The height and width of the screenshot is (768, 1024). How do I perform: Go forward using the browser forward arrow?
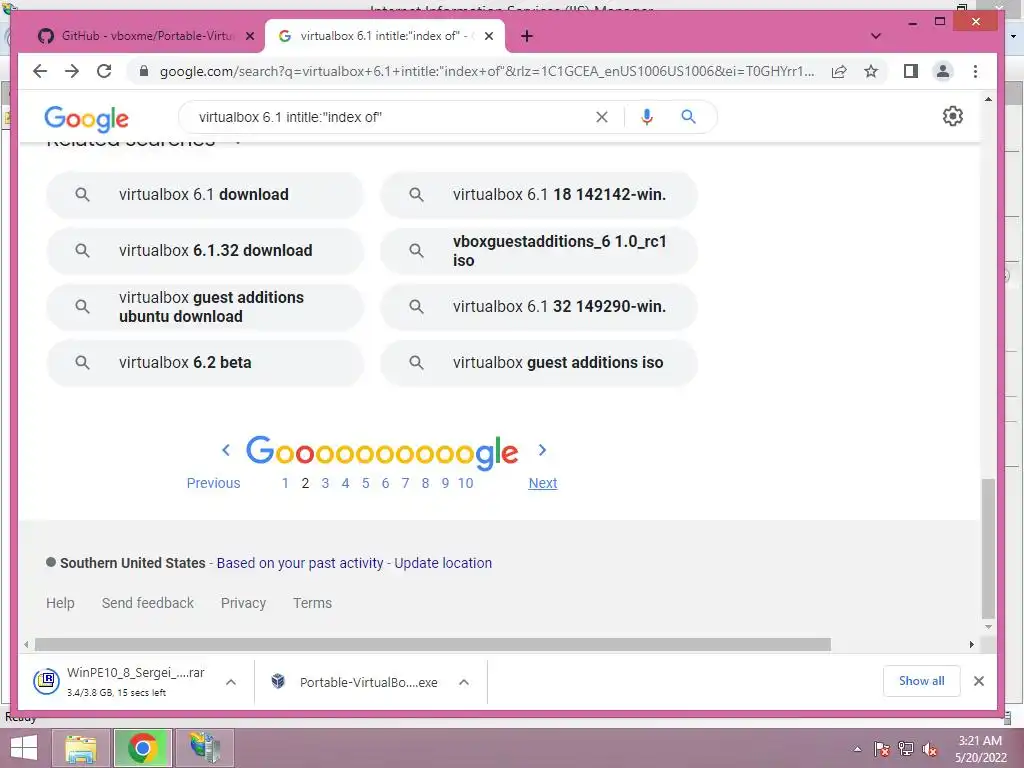tap(72, 71)
